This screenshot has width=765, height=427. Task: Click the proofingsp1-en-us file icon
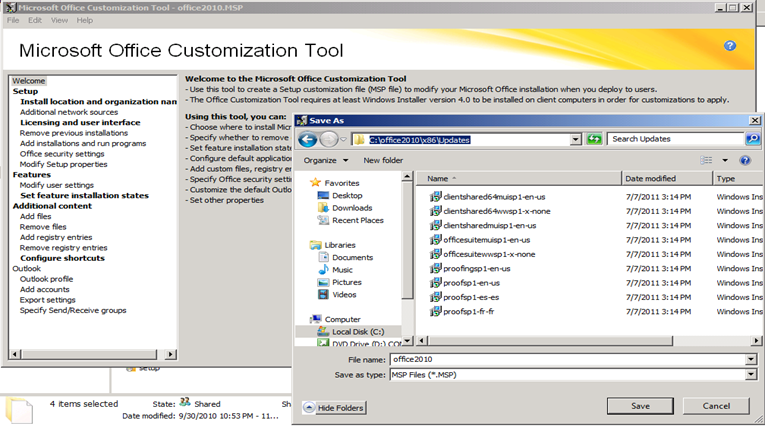point(435,268)
